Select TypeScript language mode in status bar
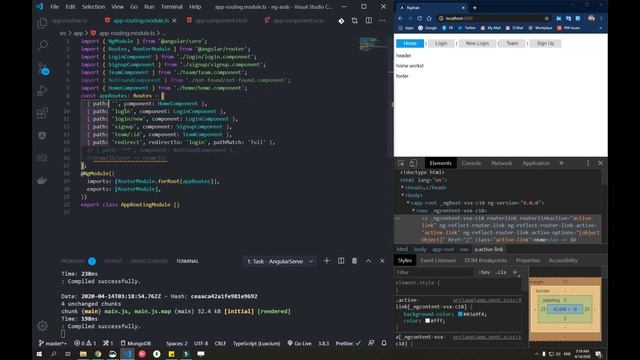Image resolution: width=640 pixels, height=360 pixels. click(x=256, y=344)
